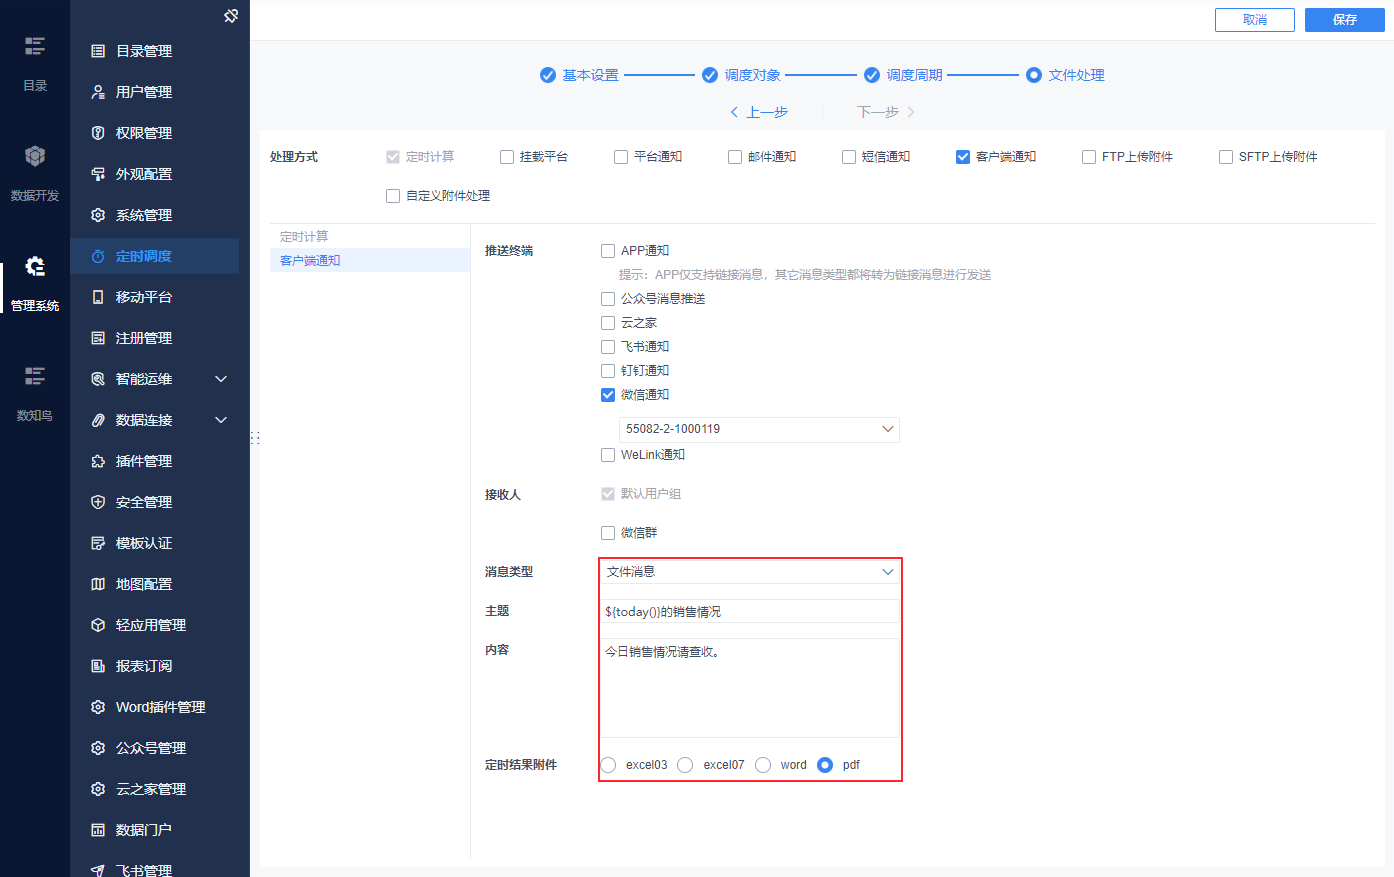Click the pin icon atop the sidebar
Viewport: 1394px width, 877px height.
click(x=231, y=16)
